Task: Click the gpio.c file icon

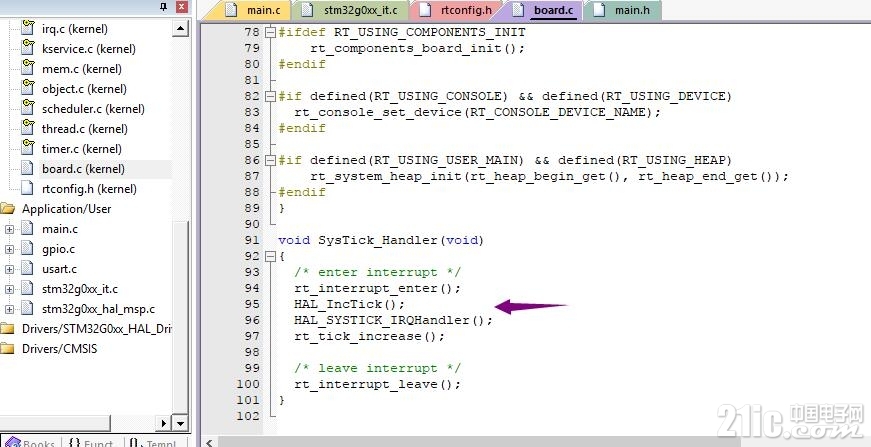Action: pos(28,248)
